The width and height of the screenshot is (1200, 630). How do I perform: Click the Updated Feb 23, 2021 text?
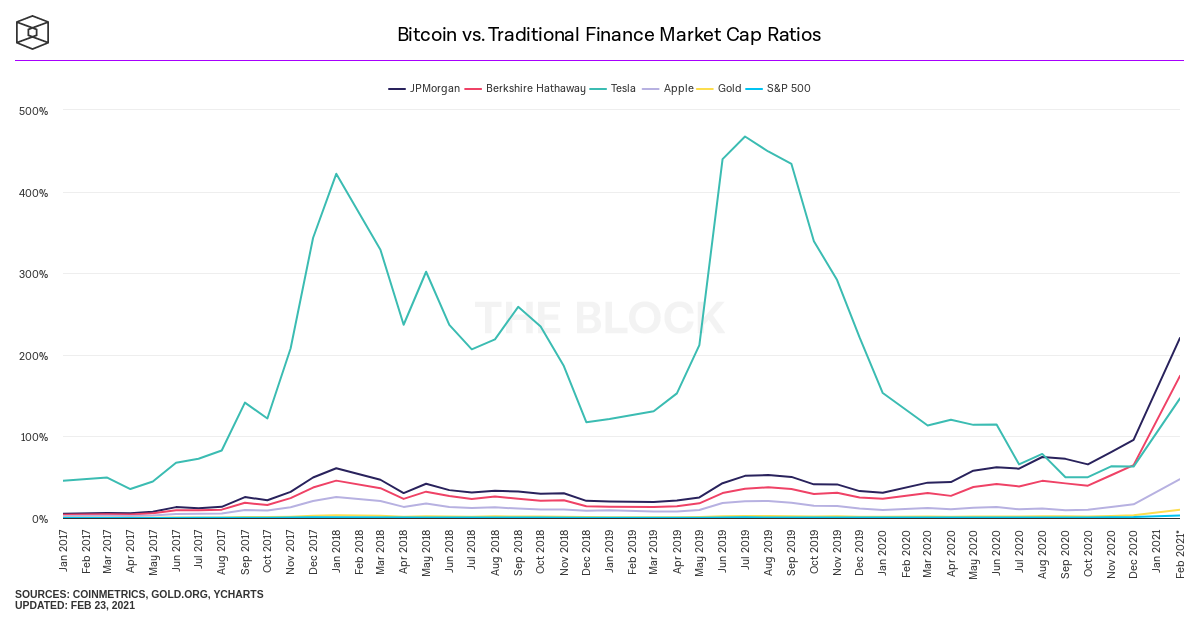coord(75,605)
